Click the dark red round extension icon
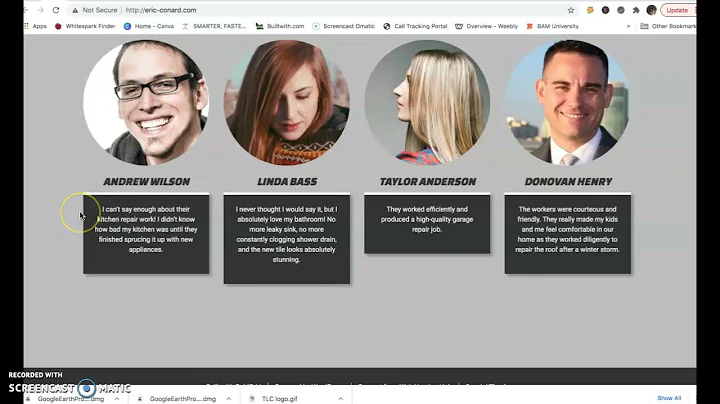Screen dimensions: 720x404 (x=606, y=10)
